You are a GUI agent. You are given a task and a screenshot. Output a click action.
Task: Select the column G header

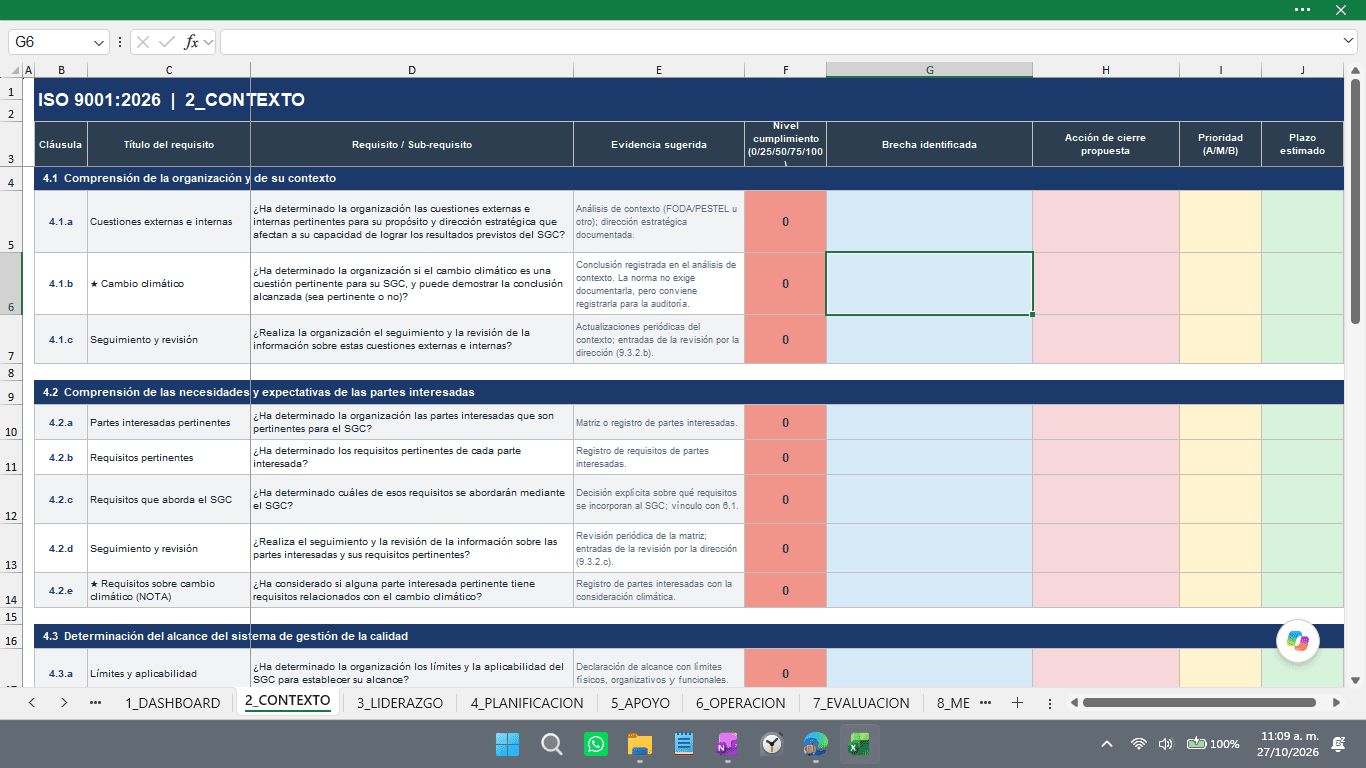930,70
